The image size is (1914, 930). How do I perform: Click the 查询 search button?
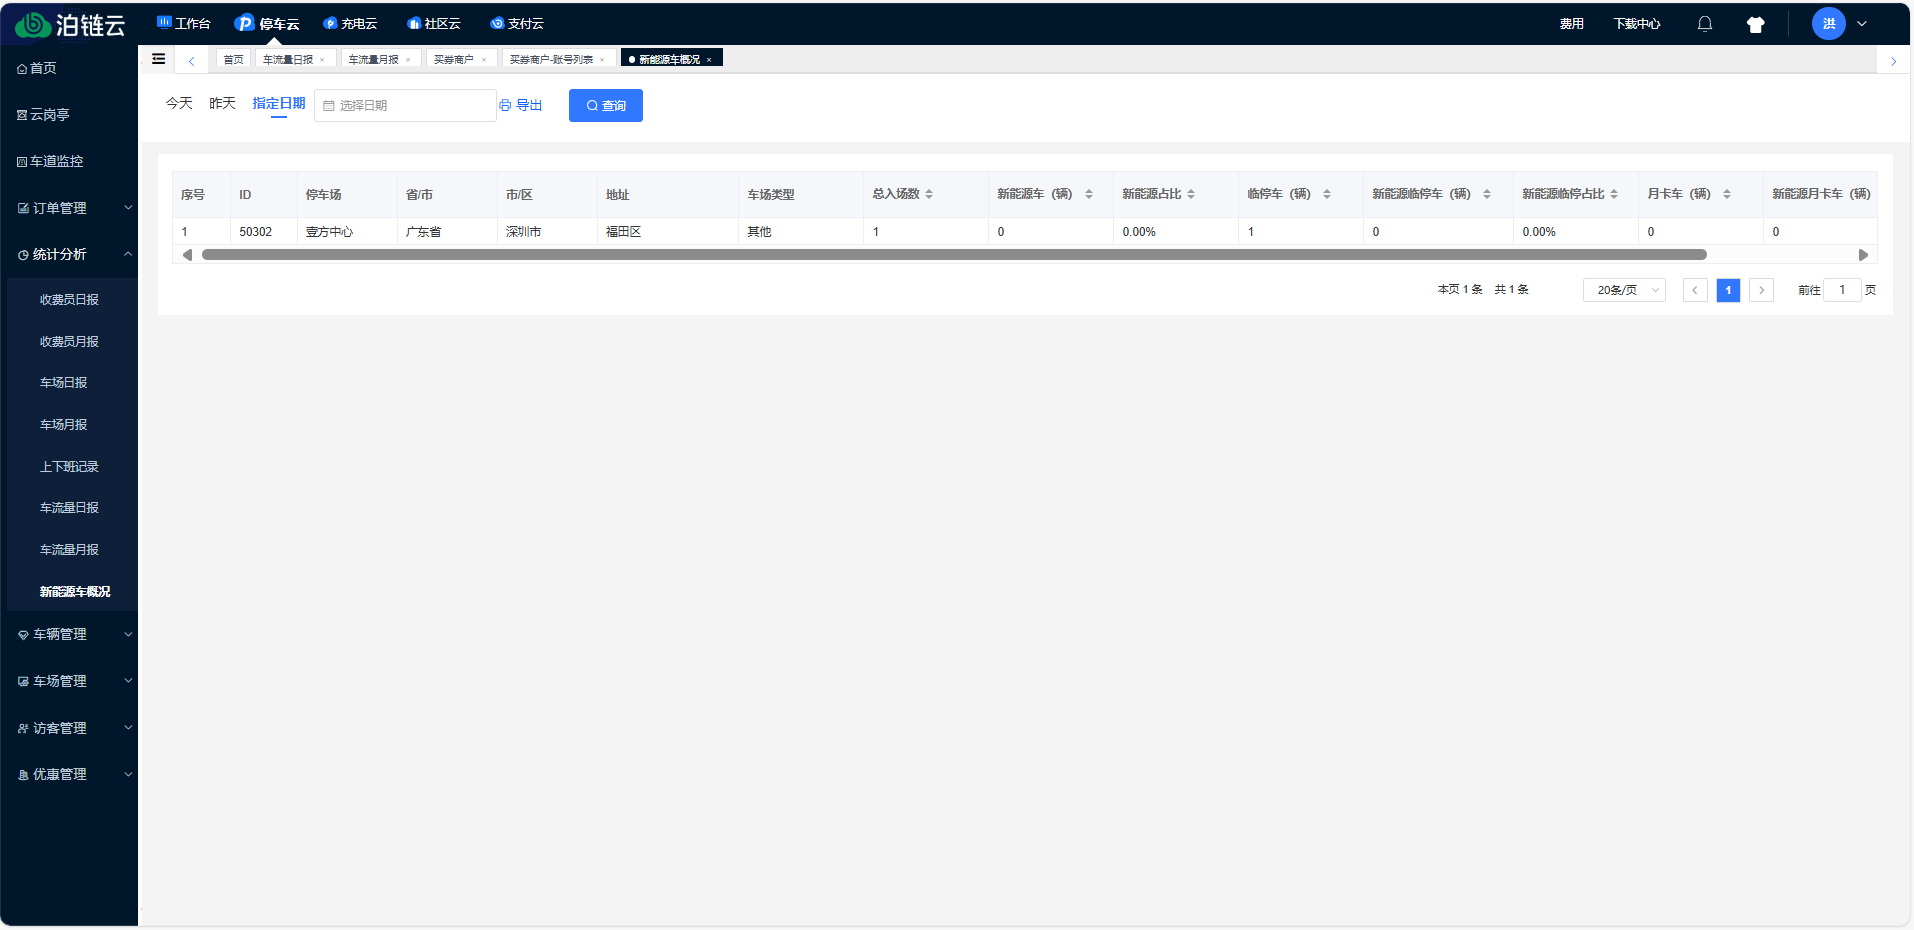(x=606, y=106)
